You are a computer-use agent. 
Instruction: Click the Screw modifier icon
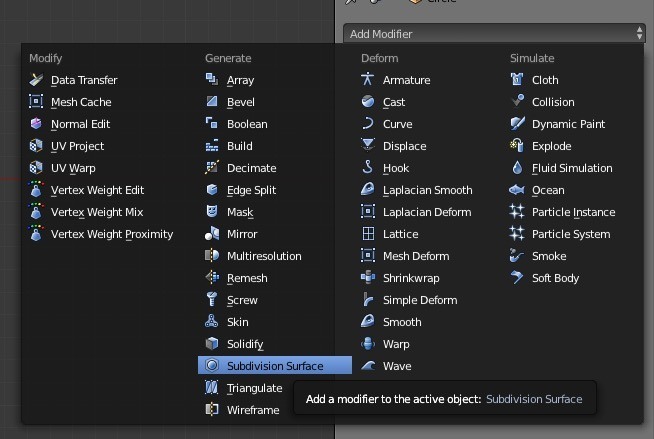(x=212, y=300)
